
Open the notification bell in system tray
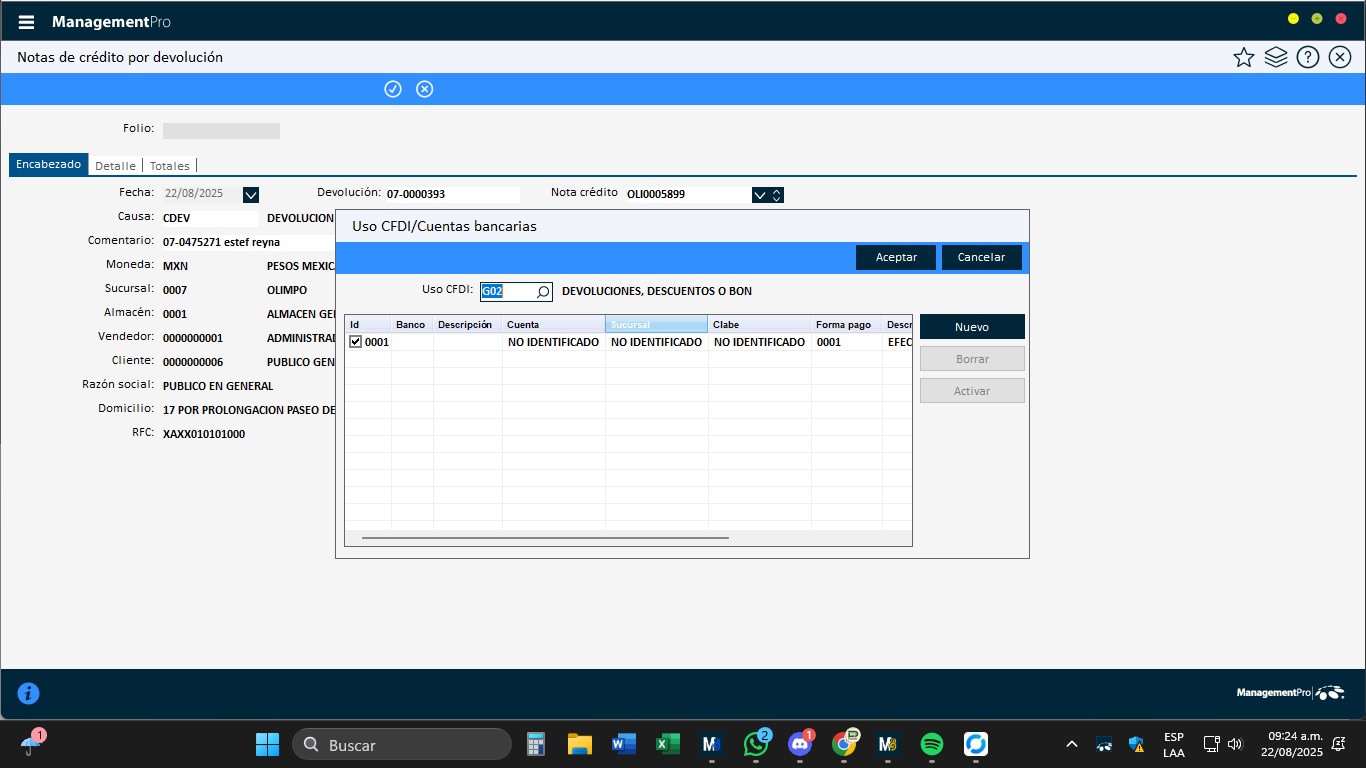1338,744
